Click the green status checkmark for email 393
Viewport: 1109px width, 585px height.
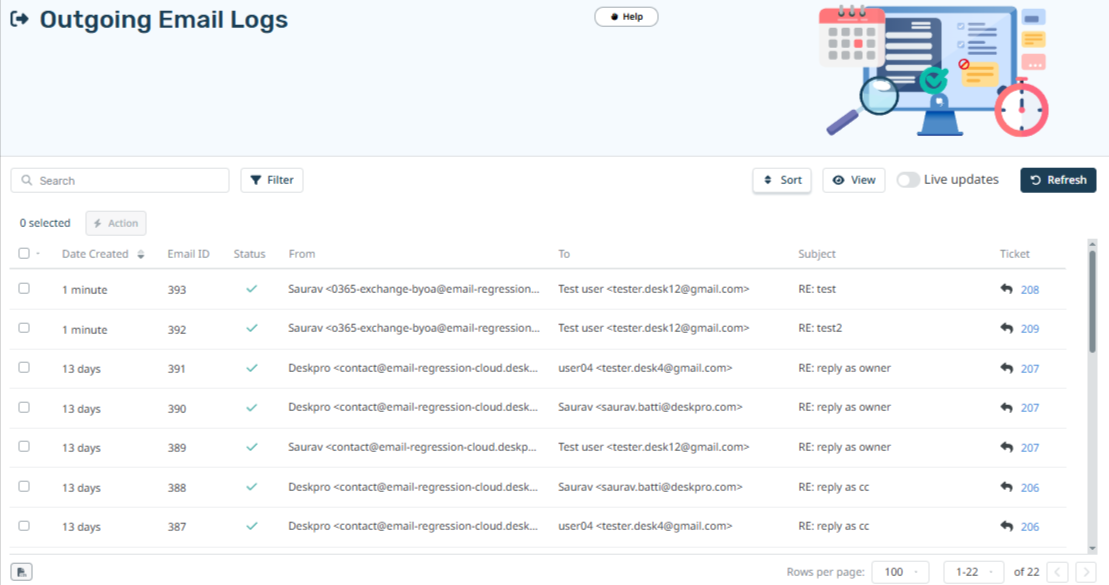251,289
